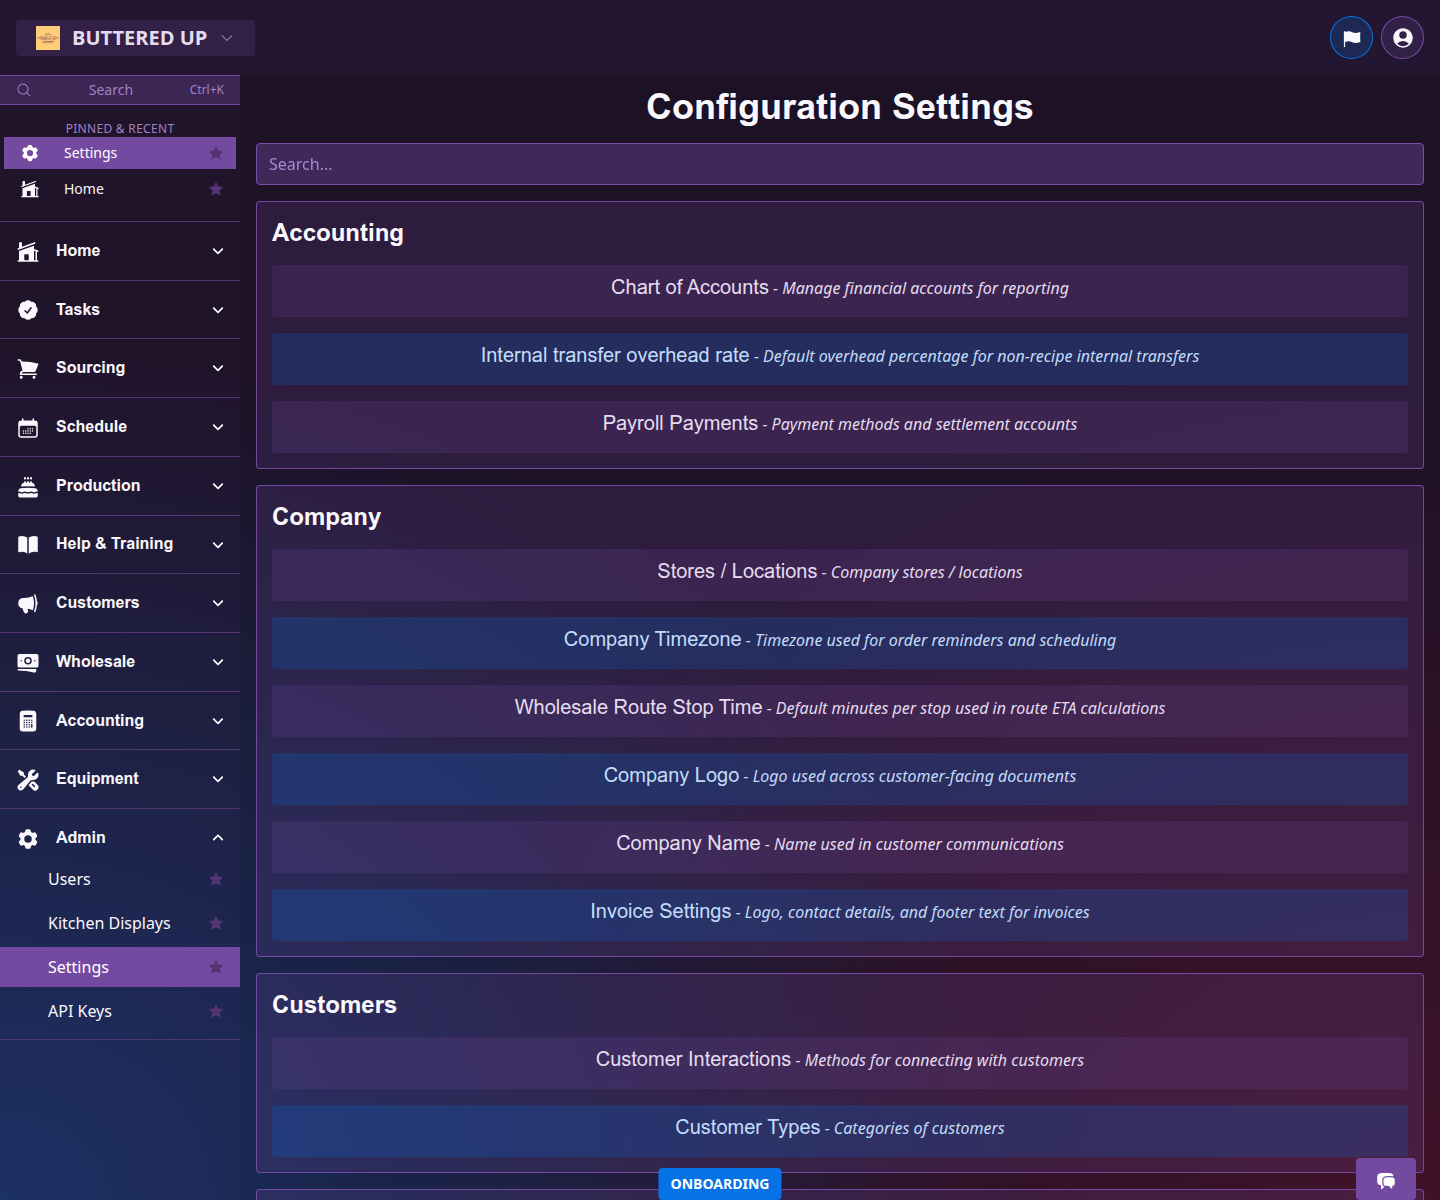Viewport: 1440px width, 1200px height.
Task: Click the configuration settings search field
Action: pyautogui.click(x=840, y=163)
